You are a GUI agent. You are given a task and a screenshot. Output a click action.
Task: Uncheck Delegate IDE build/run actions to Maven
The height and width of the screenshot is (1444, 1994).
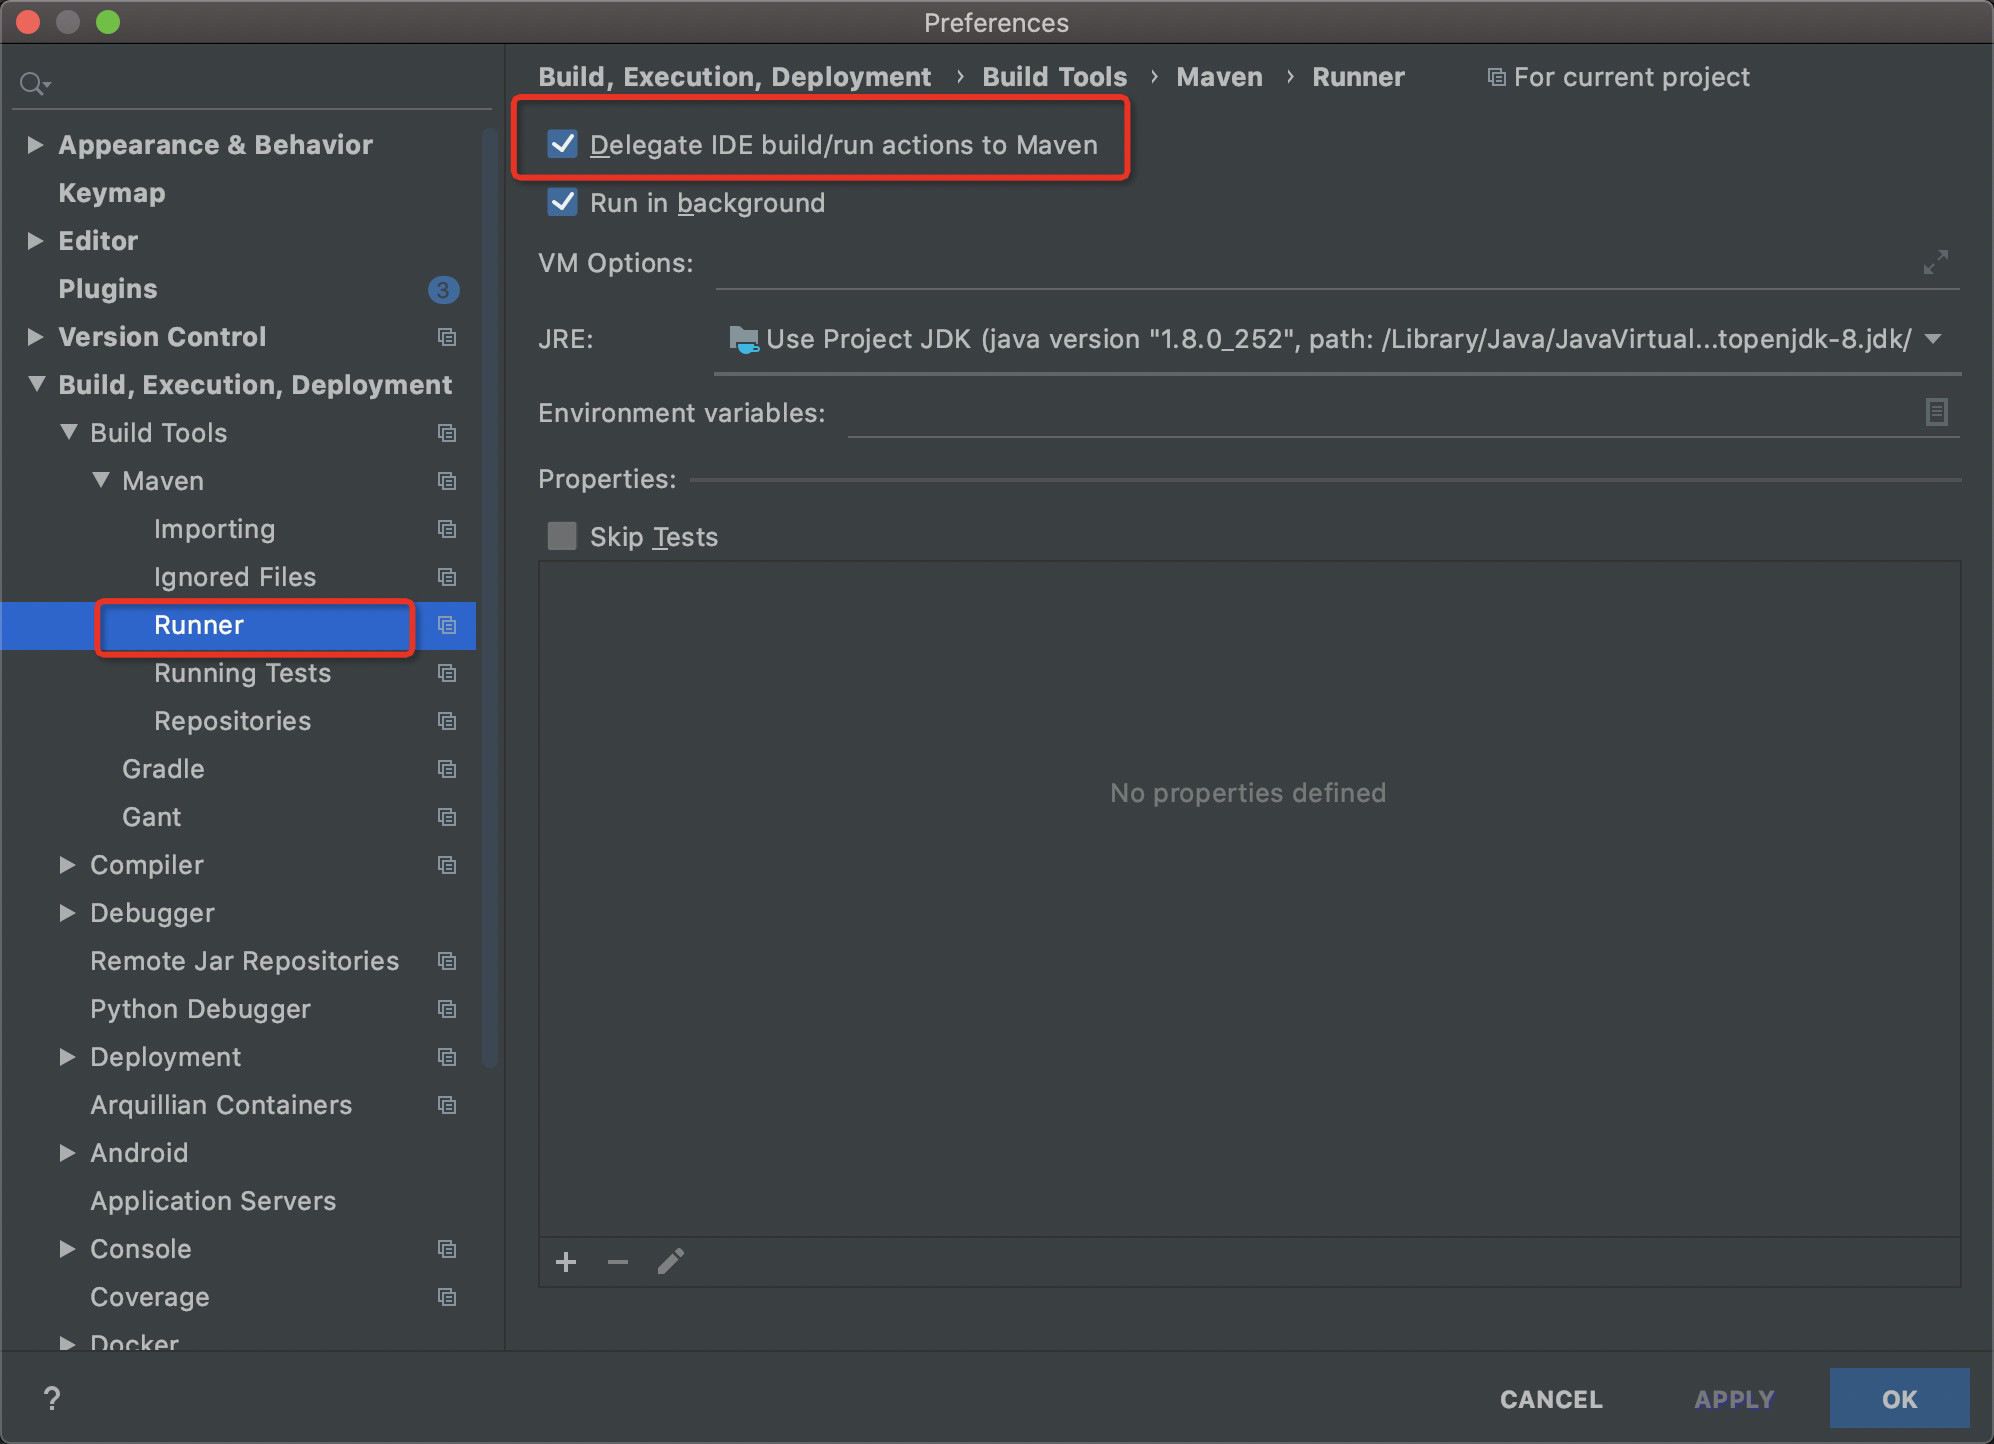562,144
